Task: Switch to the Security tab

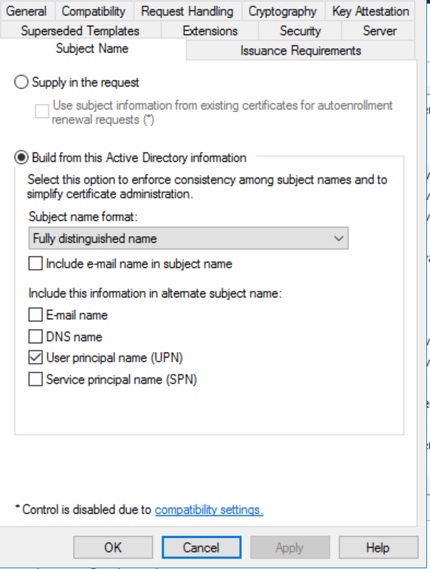Action: point(300,31)
